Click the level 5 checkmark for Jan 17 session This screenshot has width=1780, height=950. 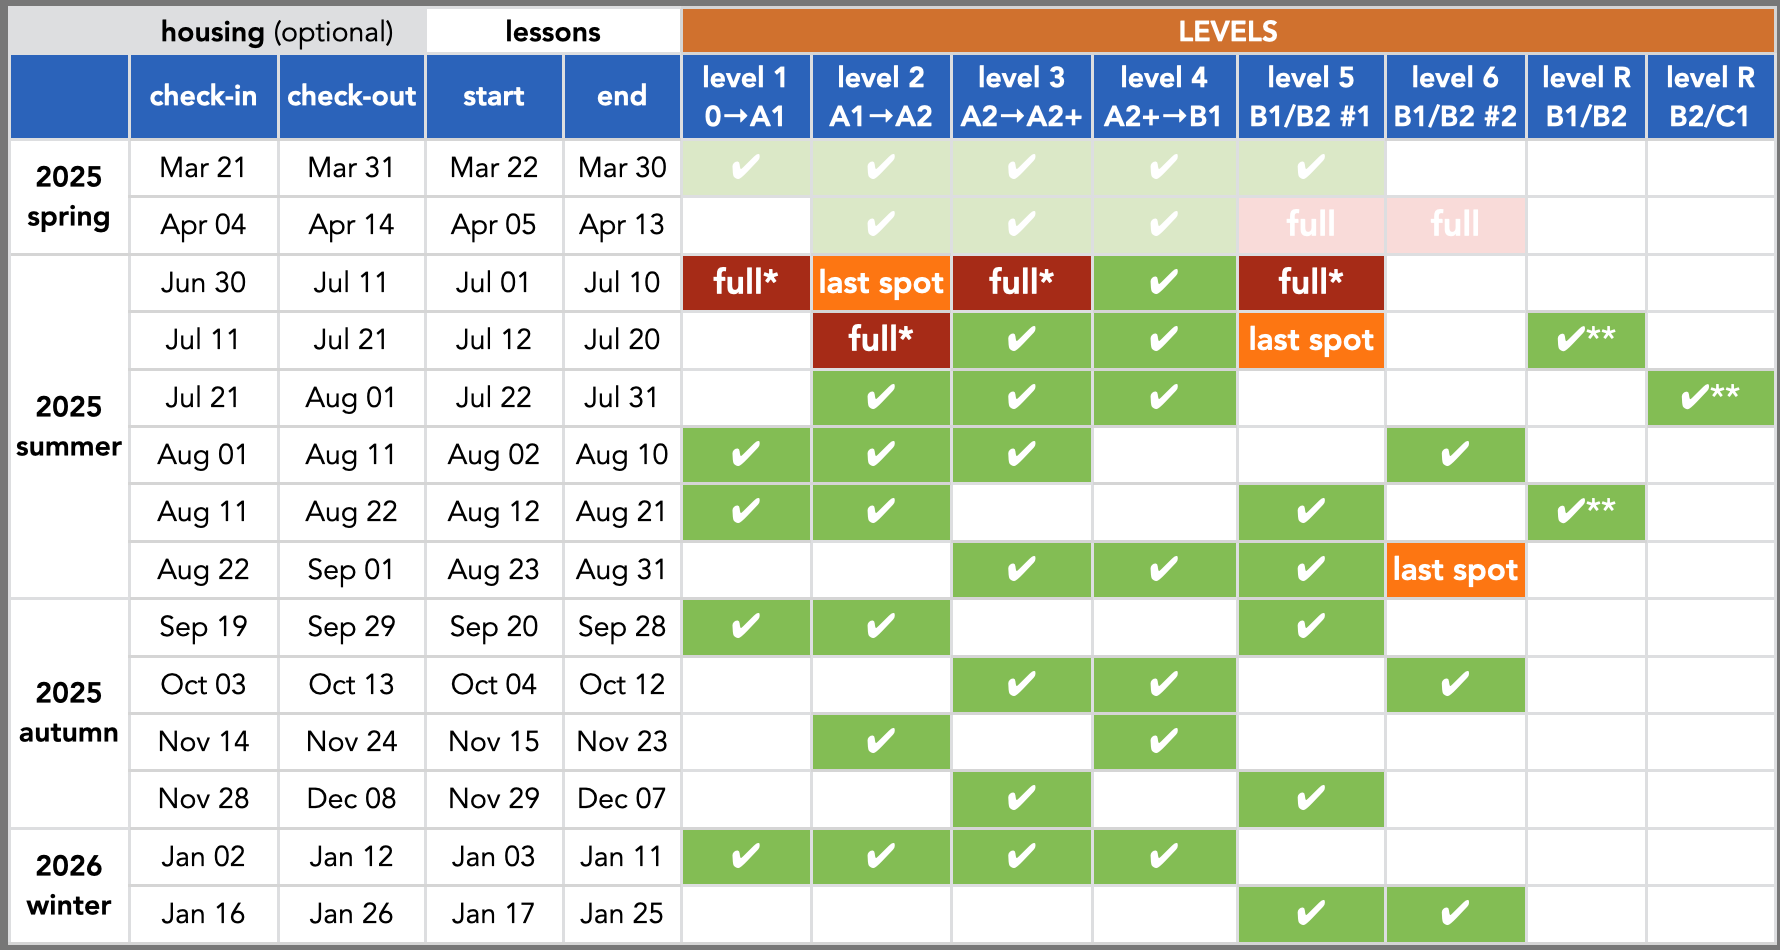click(1311, 914)
